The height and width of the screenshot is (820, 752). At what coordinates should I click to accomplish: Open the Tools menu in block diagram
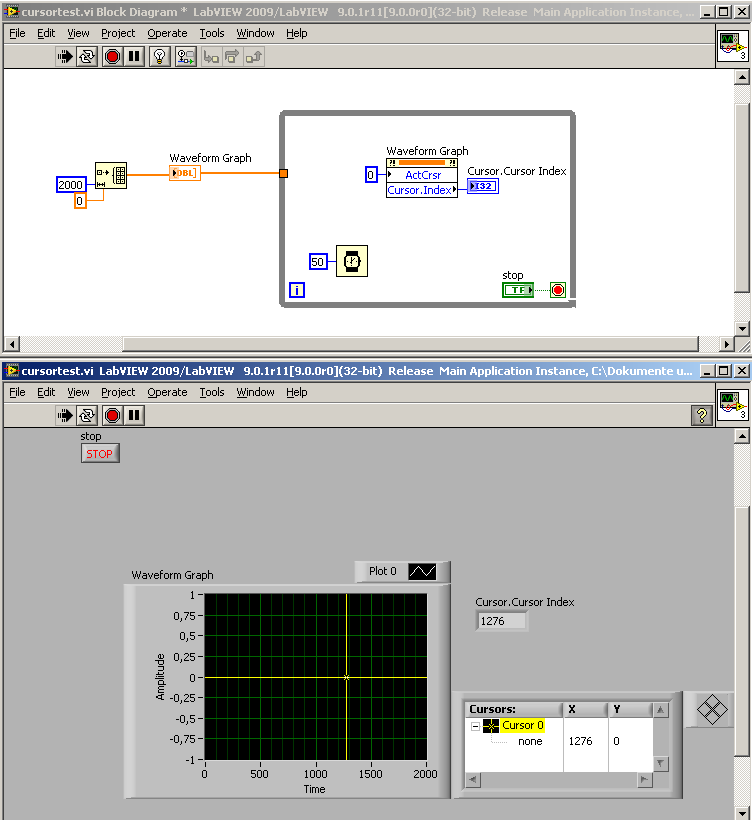212,33
